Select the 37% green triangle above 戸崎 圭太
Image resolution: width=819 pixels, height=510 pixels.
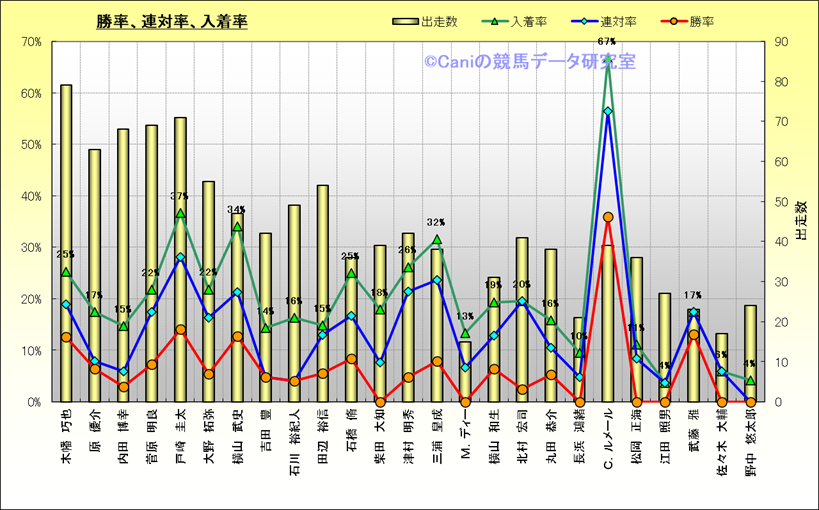(180, 213)
